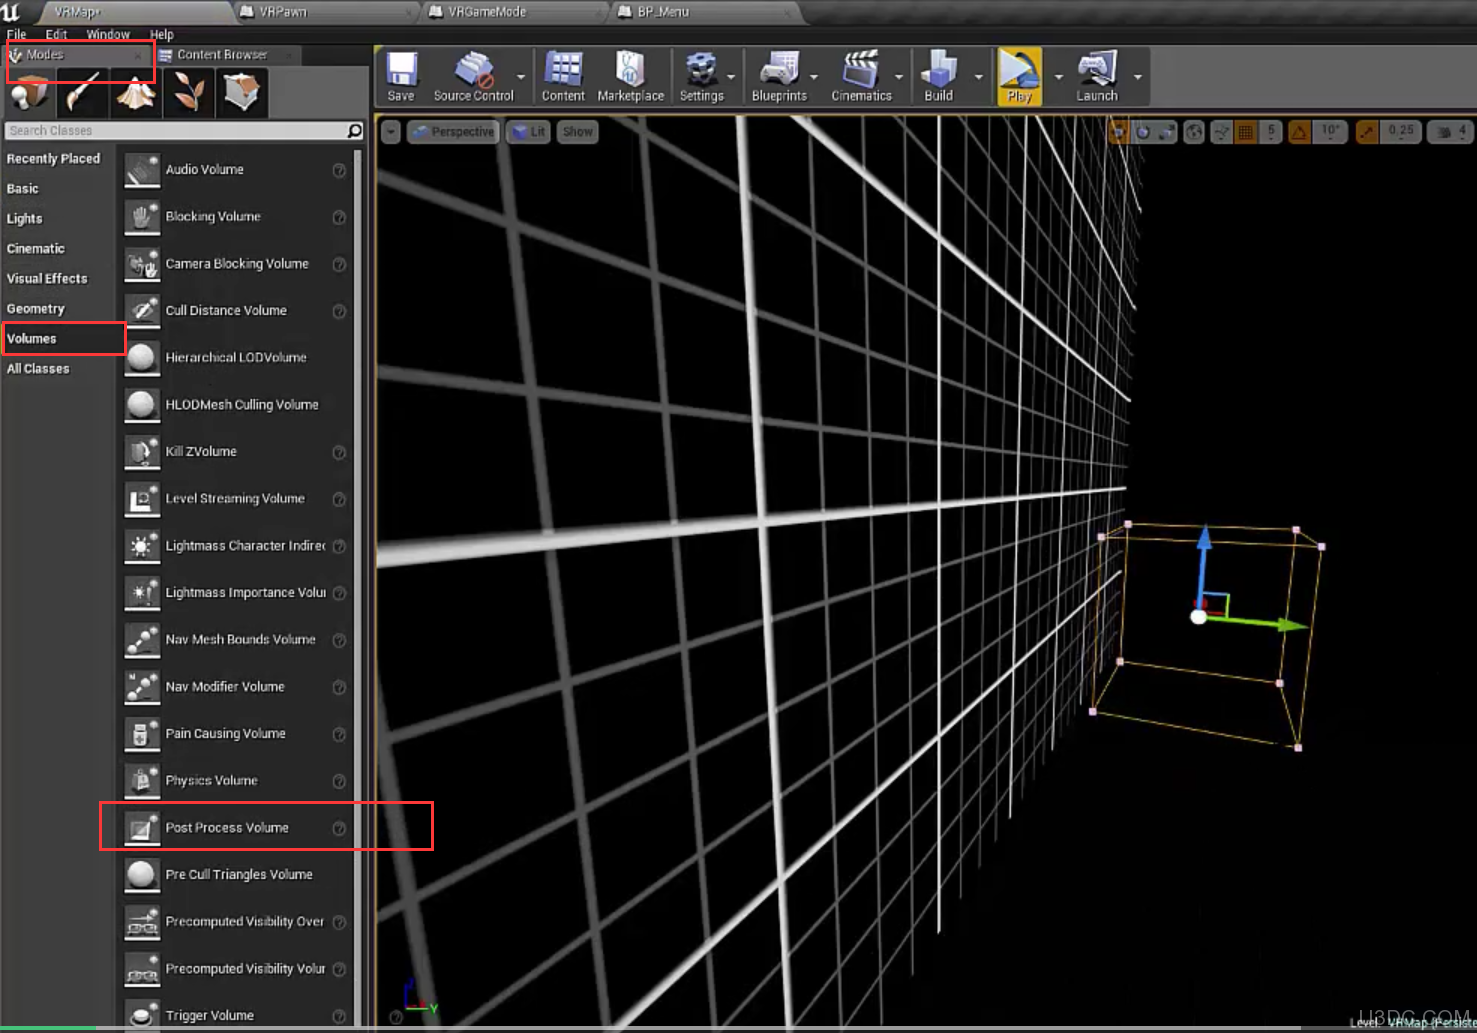1477x1033 pixels.
Task: Open the rotation snap 10° dropdown
Action: point(1330,132)
